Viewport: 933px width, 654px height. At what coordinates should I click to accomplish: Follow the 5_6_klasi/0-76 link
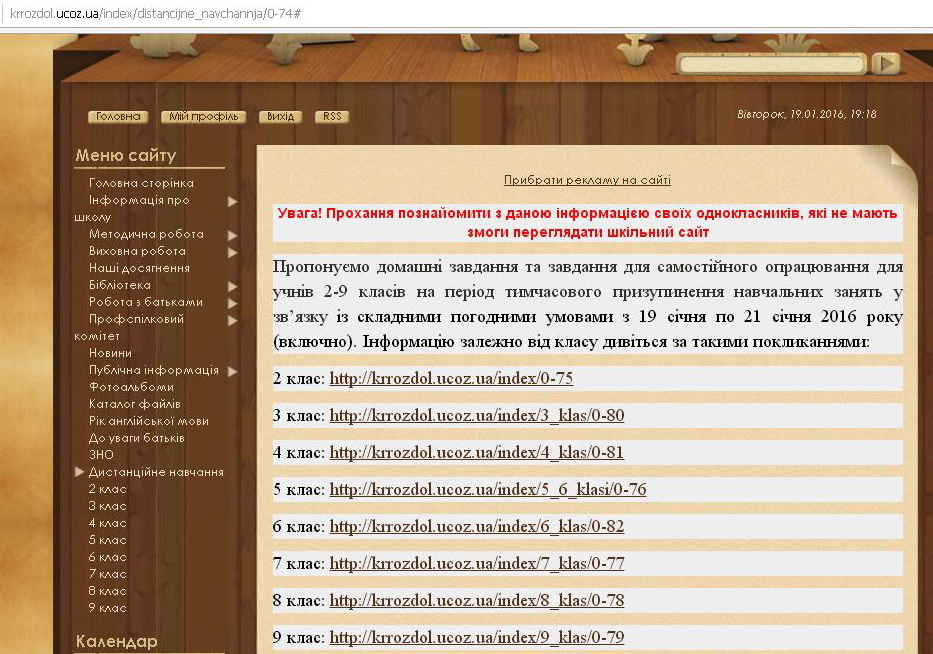[487, 490]
